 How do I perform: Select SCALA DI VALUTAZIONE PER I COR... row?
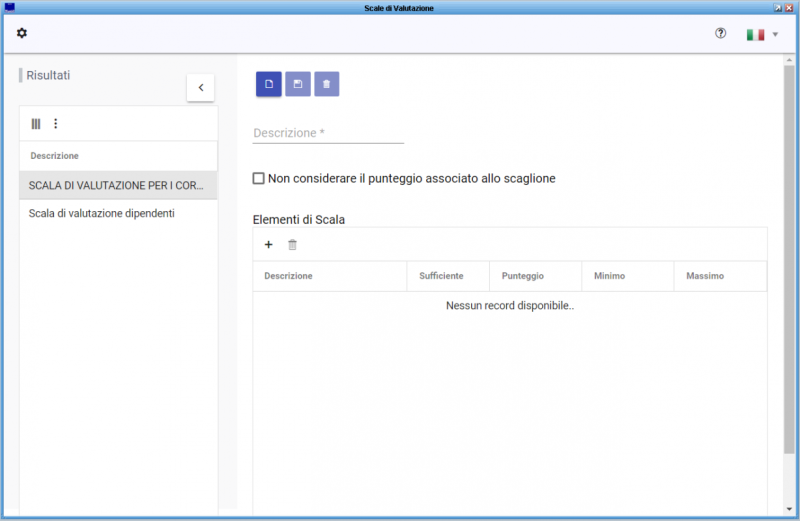(118, 185)
